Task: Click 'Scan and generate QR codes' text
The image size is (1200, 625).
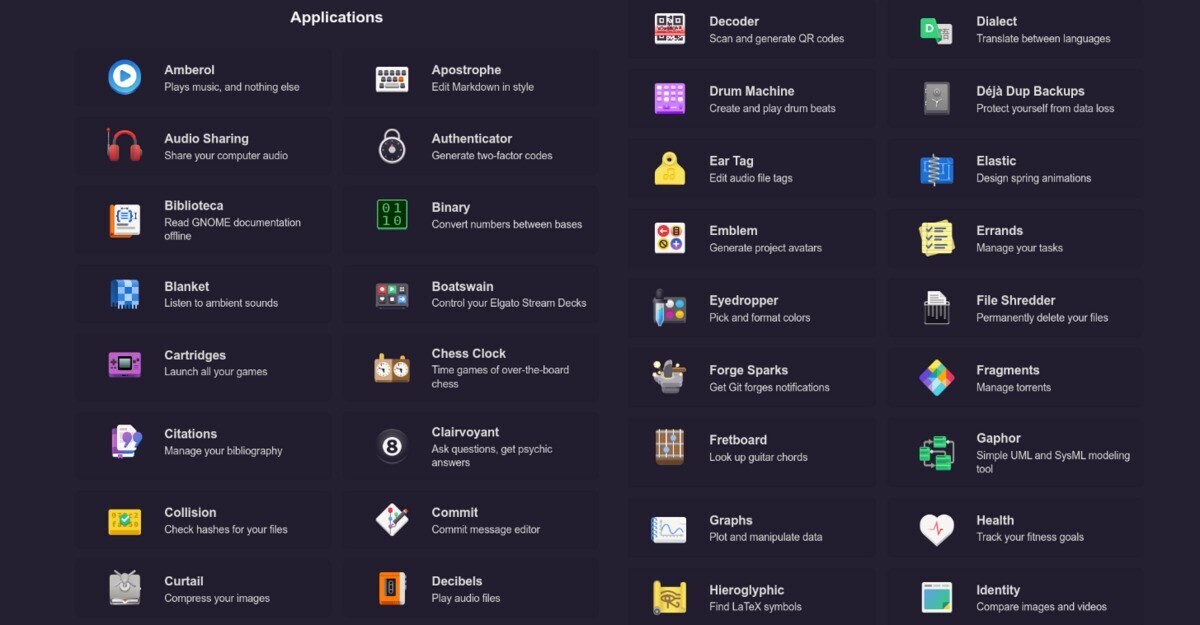Action: point(777,39)
